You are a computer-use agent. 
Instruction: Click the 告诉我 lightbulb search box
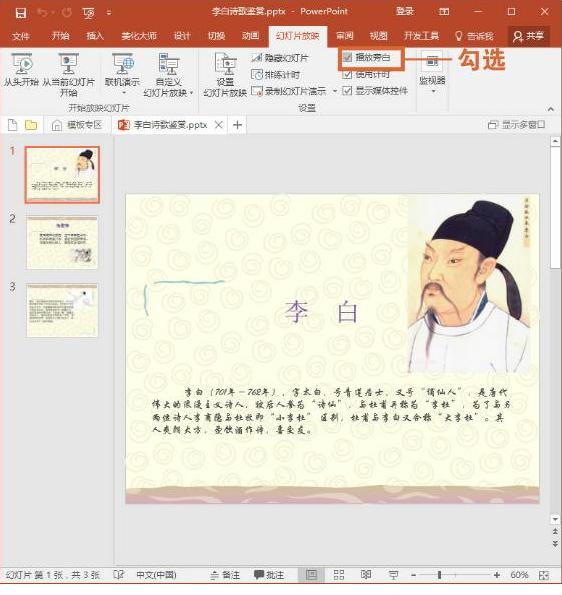[x=474, y=36]
